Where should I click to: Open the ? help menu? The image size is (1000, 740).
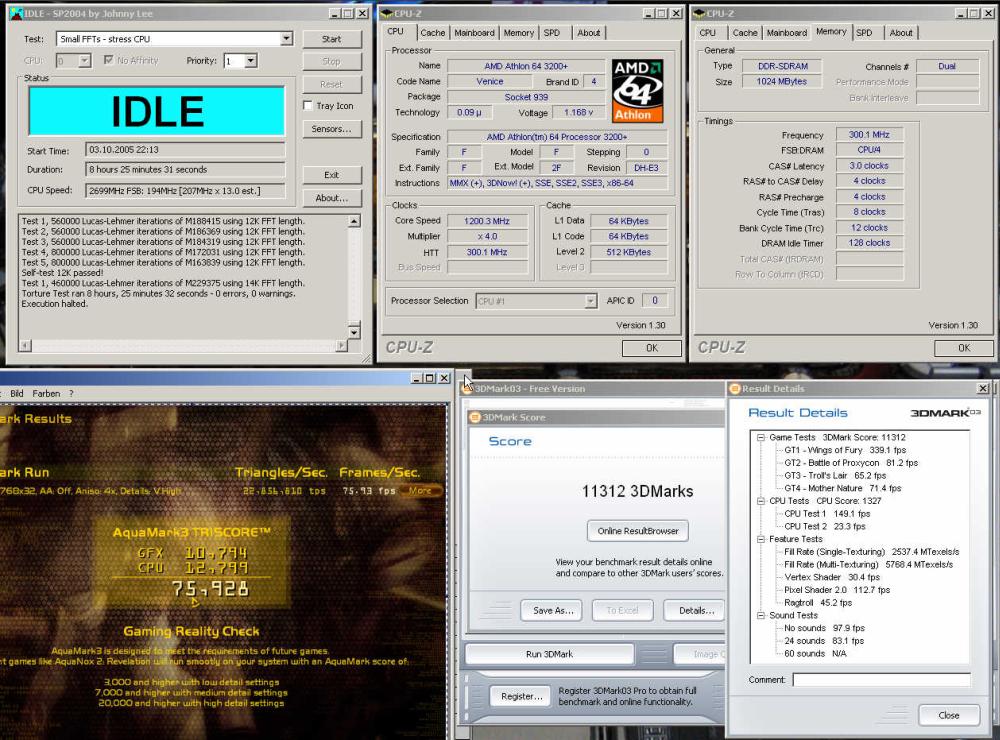(x=71, y=394)
